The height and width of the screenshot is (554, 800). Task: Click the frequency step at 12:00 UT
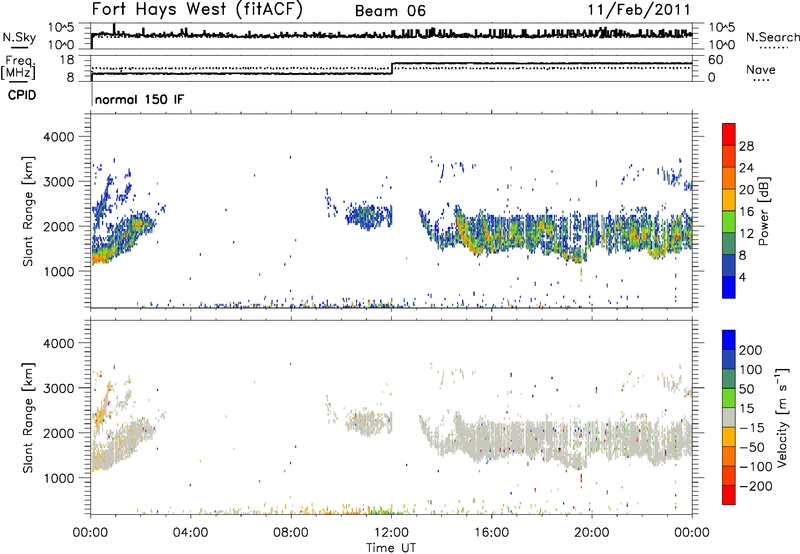tap(392, 68)
